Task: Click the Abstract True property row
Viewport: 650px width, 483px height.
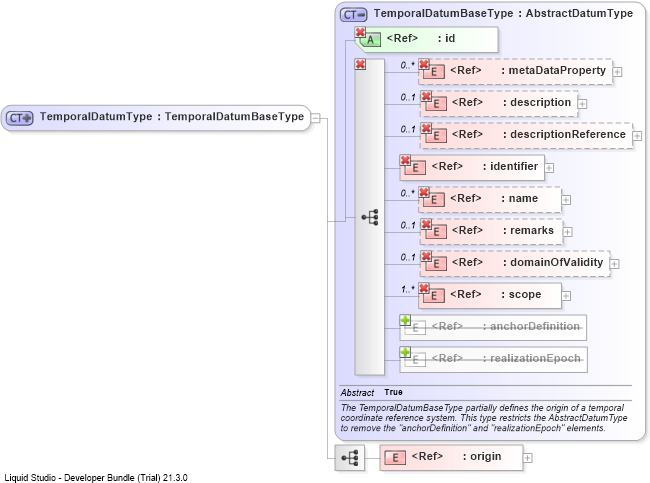Action: [x=486, y=392]
